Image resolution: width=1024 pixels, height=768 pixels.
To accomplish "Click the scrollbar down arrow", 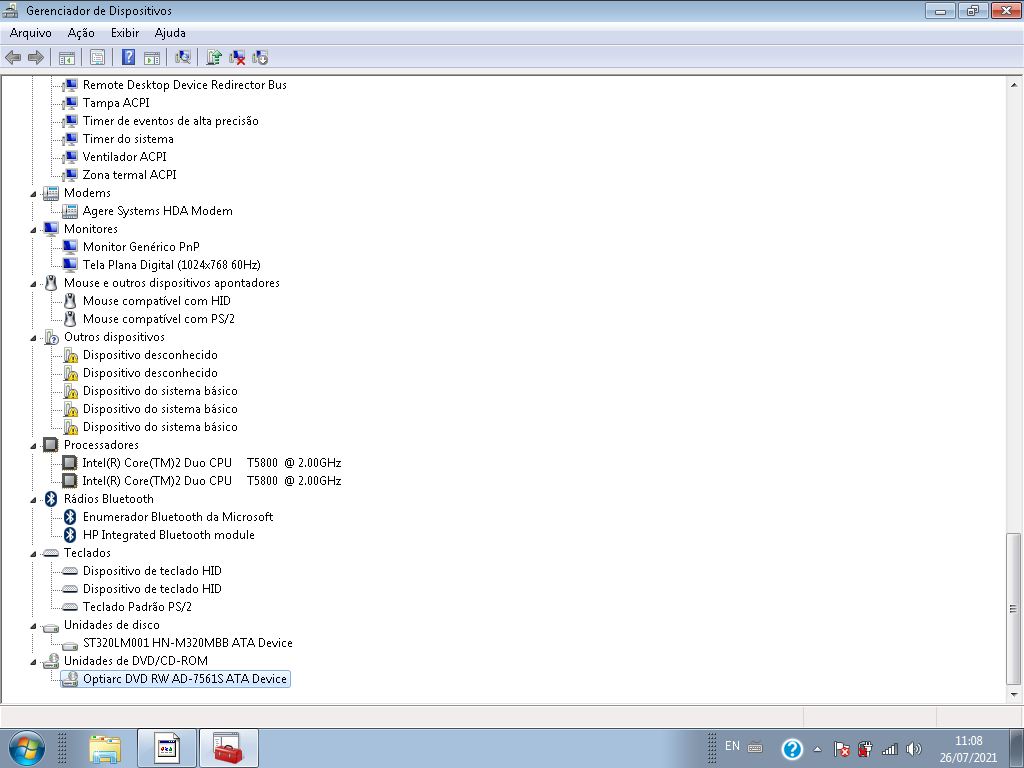I will coord(1014,695).
